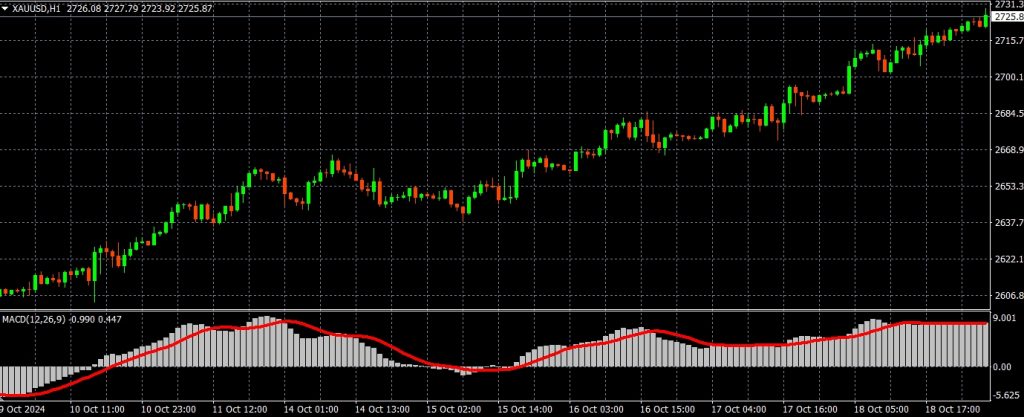Click the -5.625 MACD scale value

[x=1007, y=394]
